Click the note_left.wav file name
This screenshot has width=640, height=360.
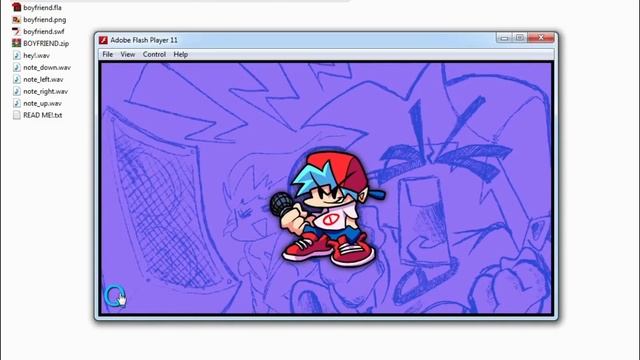pos(43,80)
